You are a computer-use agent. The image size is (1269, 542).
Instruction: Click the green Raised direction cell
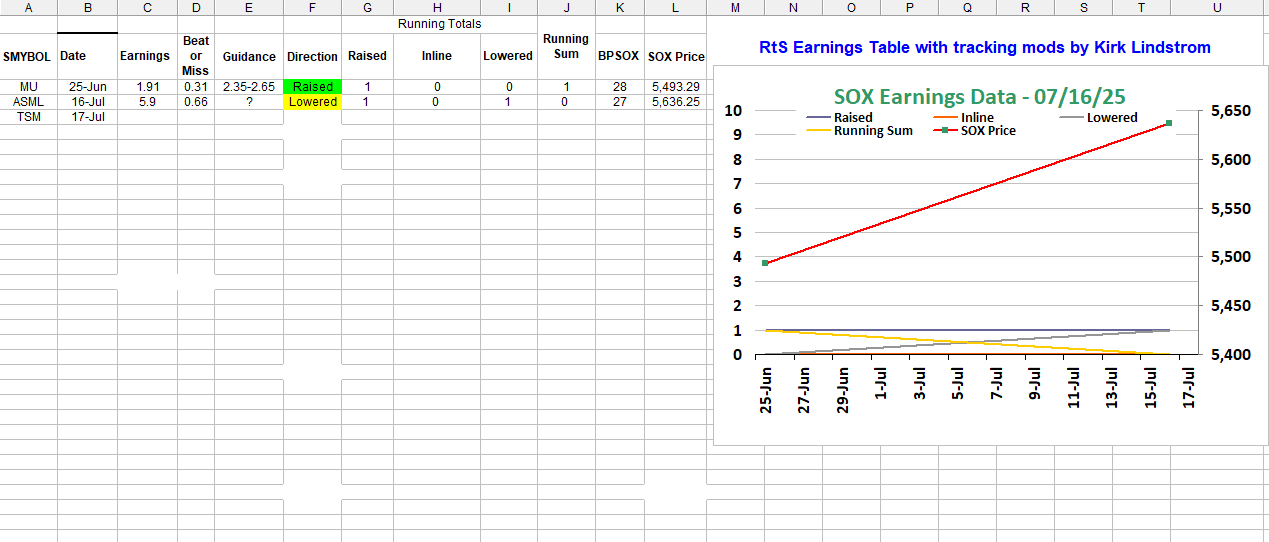click(x=312, y=87)
